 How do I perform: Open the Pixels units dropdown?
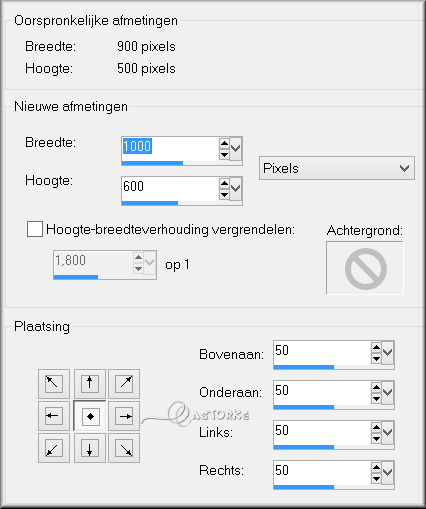(x=337, y=168)
